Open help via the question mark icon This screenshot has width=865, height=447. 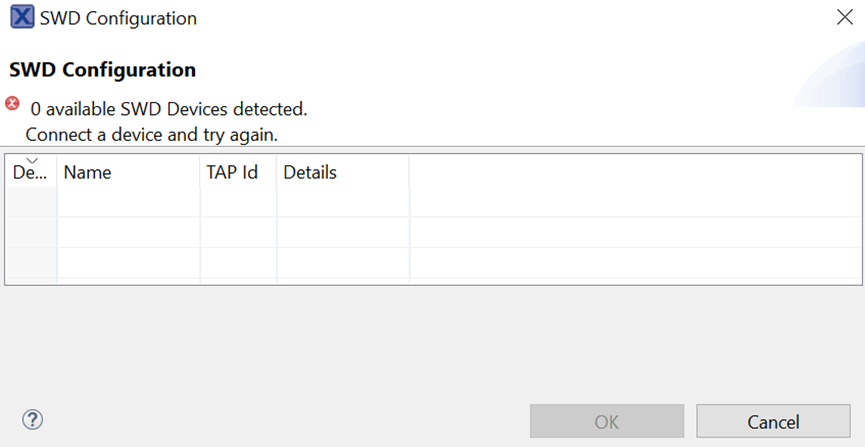pos(32,420)
